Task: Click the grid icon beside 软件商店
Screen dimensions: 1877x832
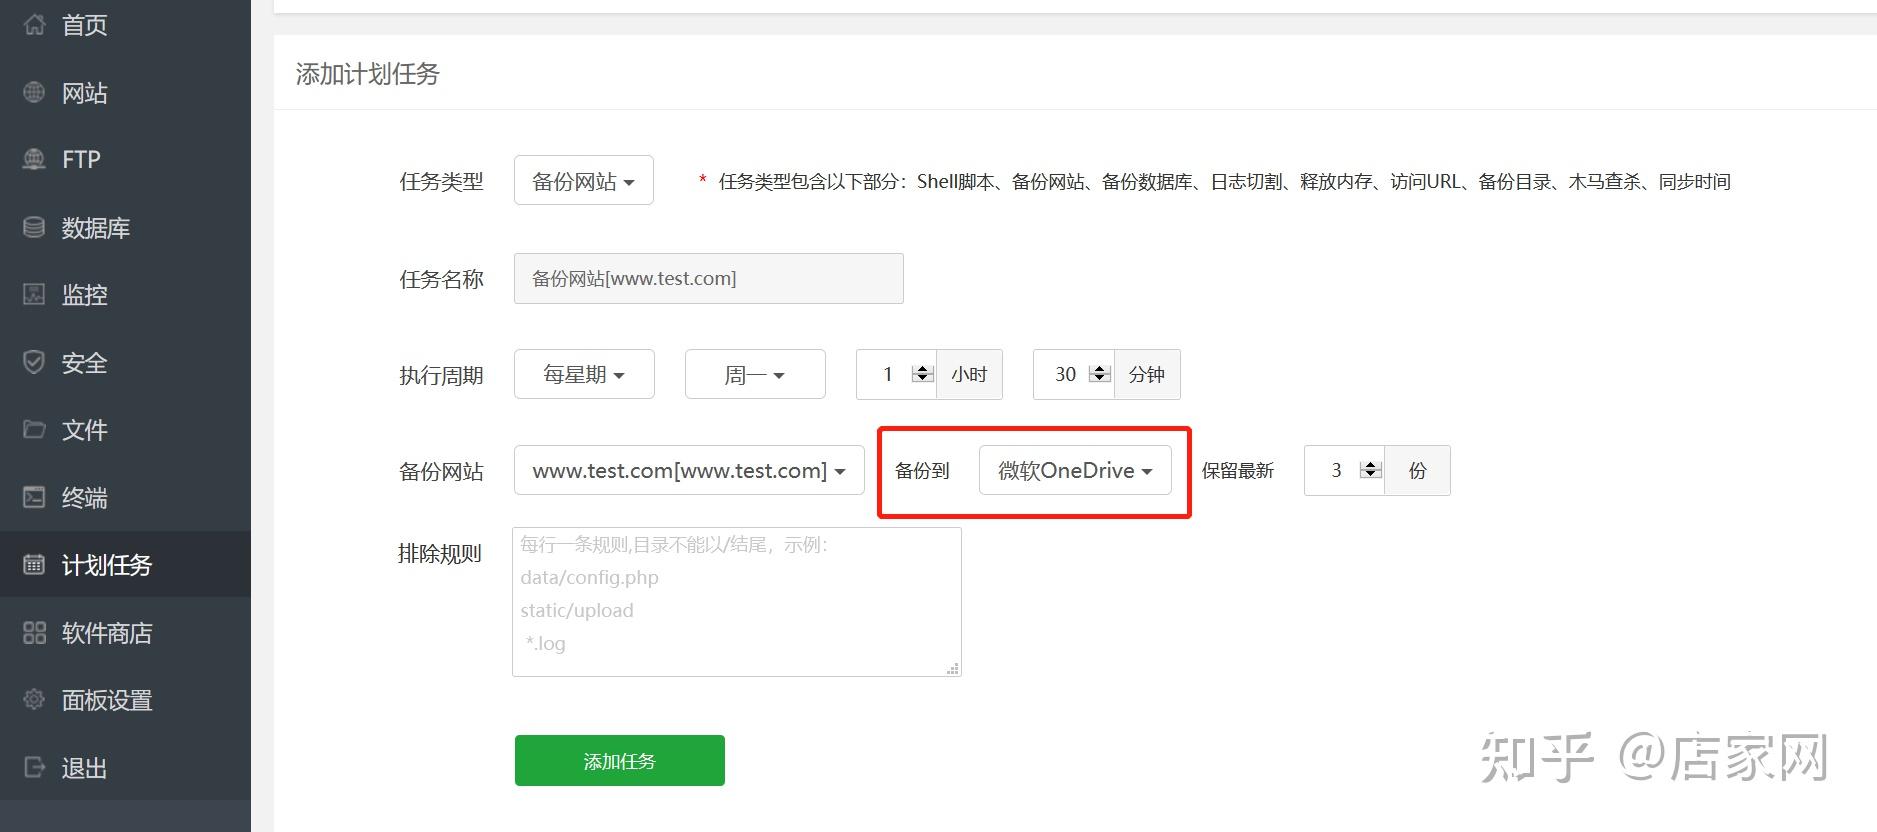Action: 34,632
